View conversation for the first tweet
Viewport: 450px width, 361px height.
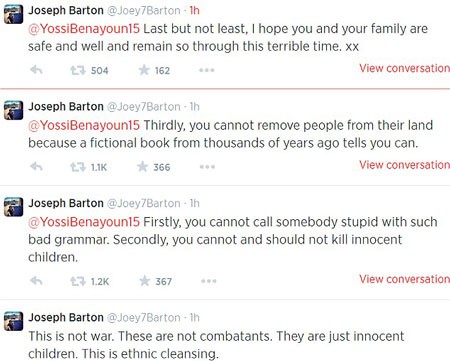click(404, 68)
